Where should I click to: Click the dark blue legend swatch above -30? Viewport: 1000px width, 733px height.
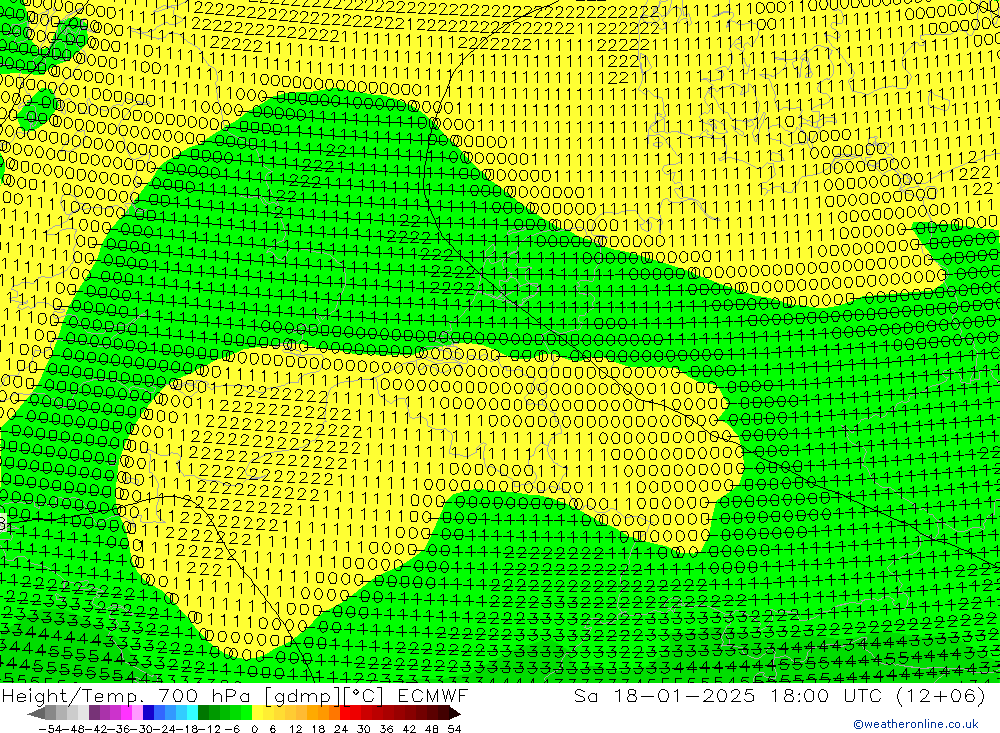pos(148,713)
